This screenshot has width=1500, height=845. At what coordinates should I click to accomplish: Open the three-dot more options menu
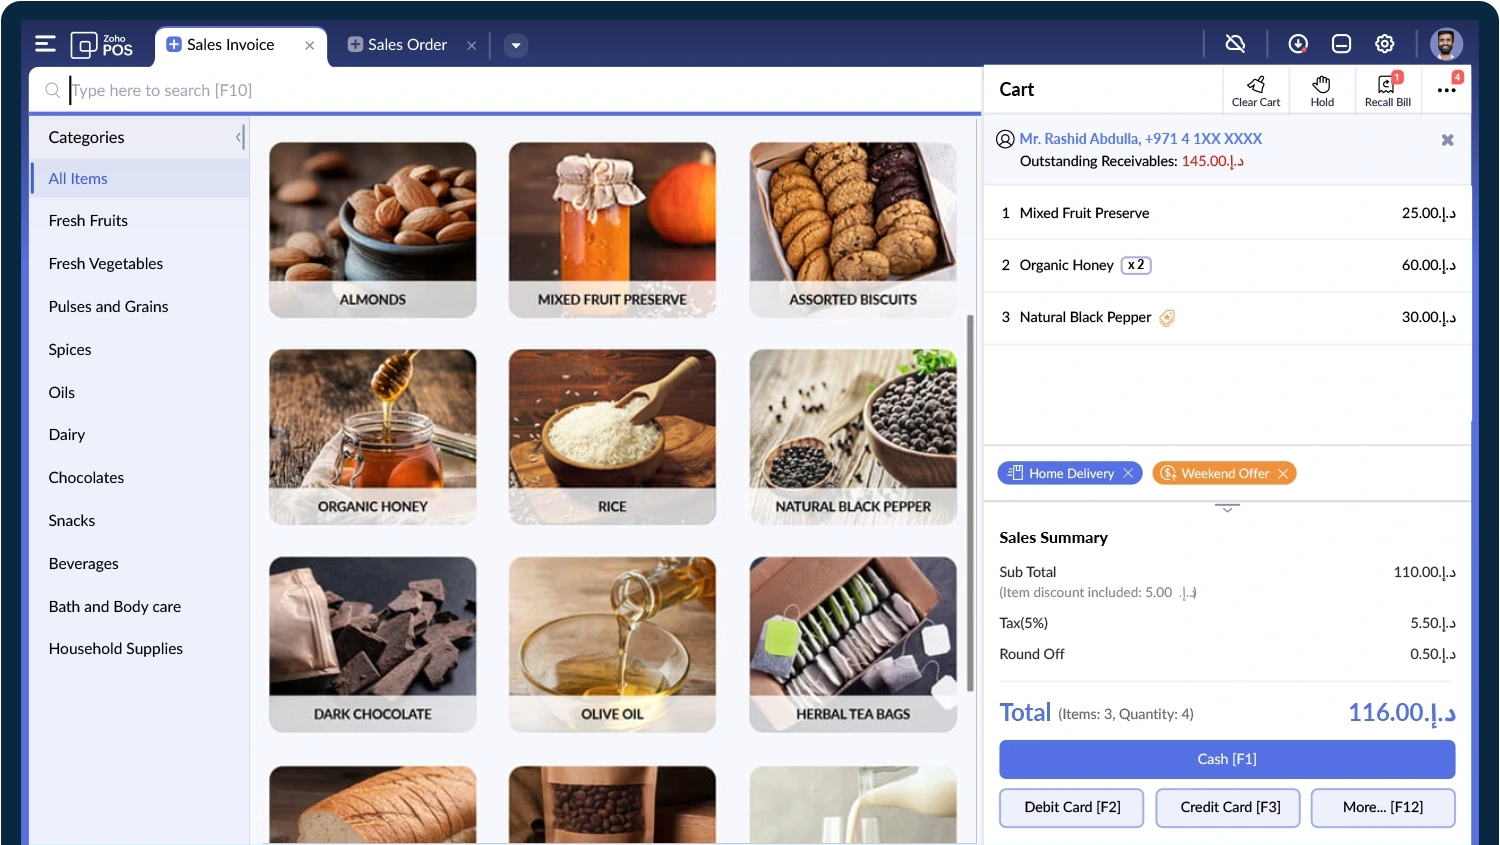[x=1446, y=90]
